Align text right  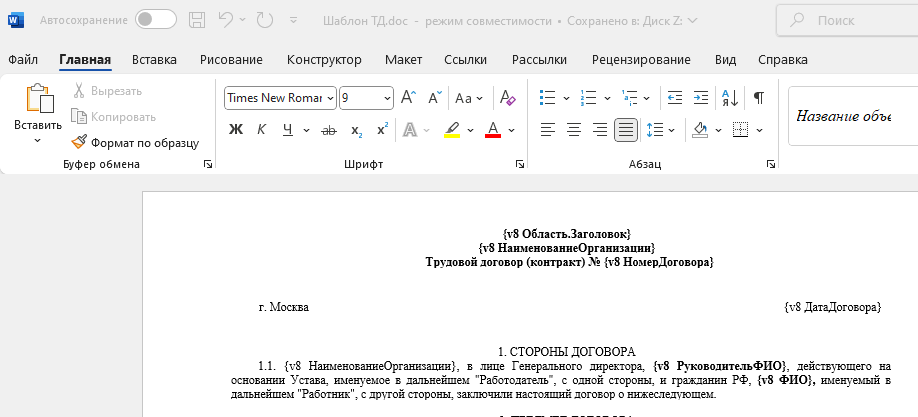click(x=600, y=130)
